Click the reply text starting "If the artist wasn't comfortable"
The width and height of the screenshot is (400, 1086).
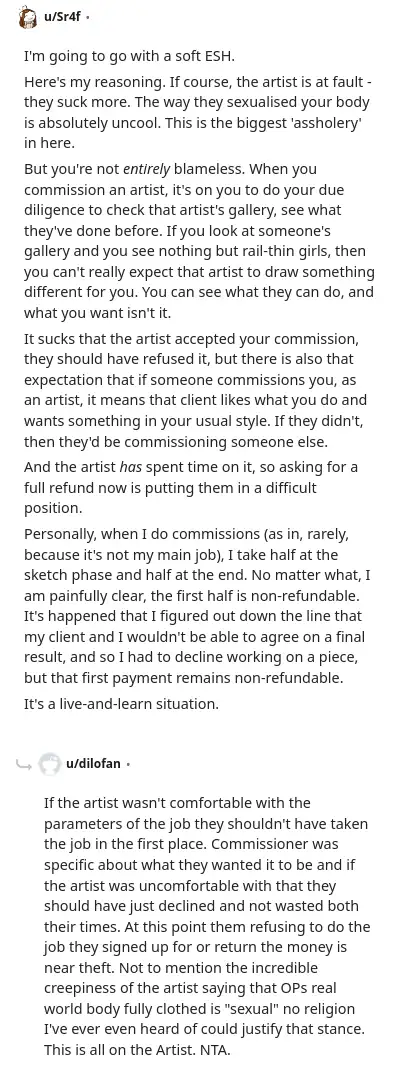tap(207, 926)
